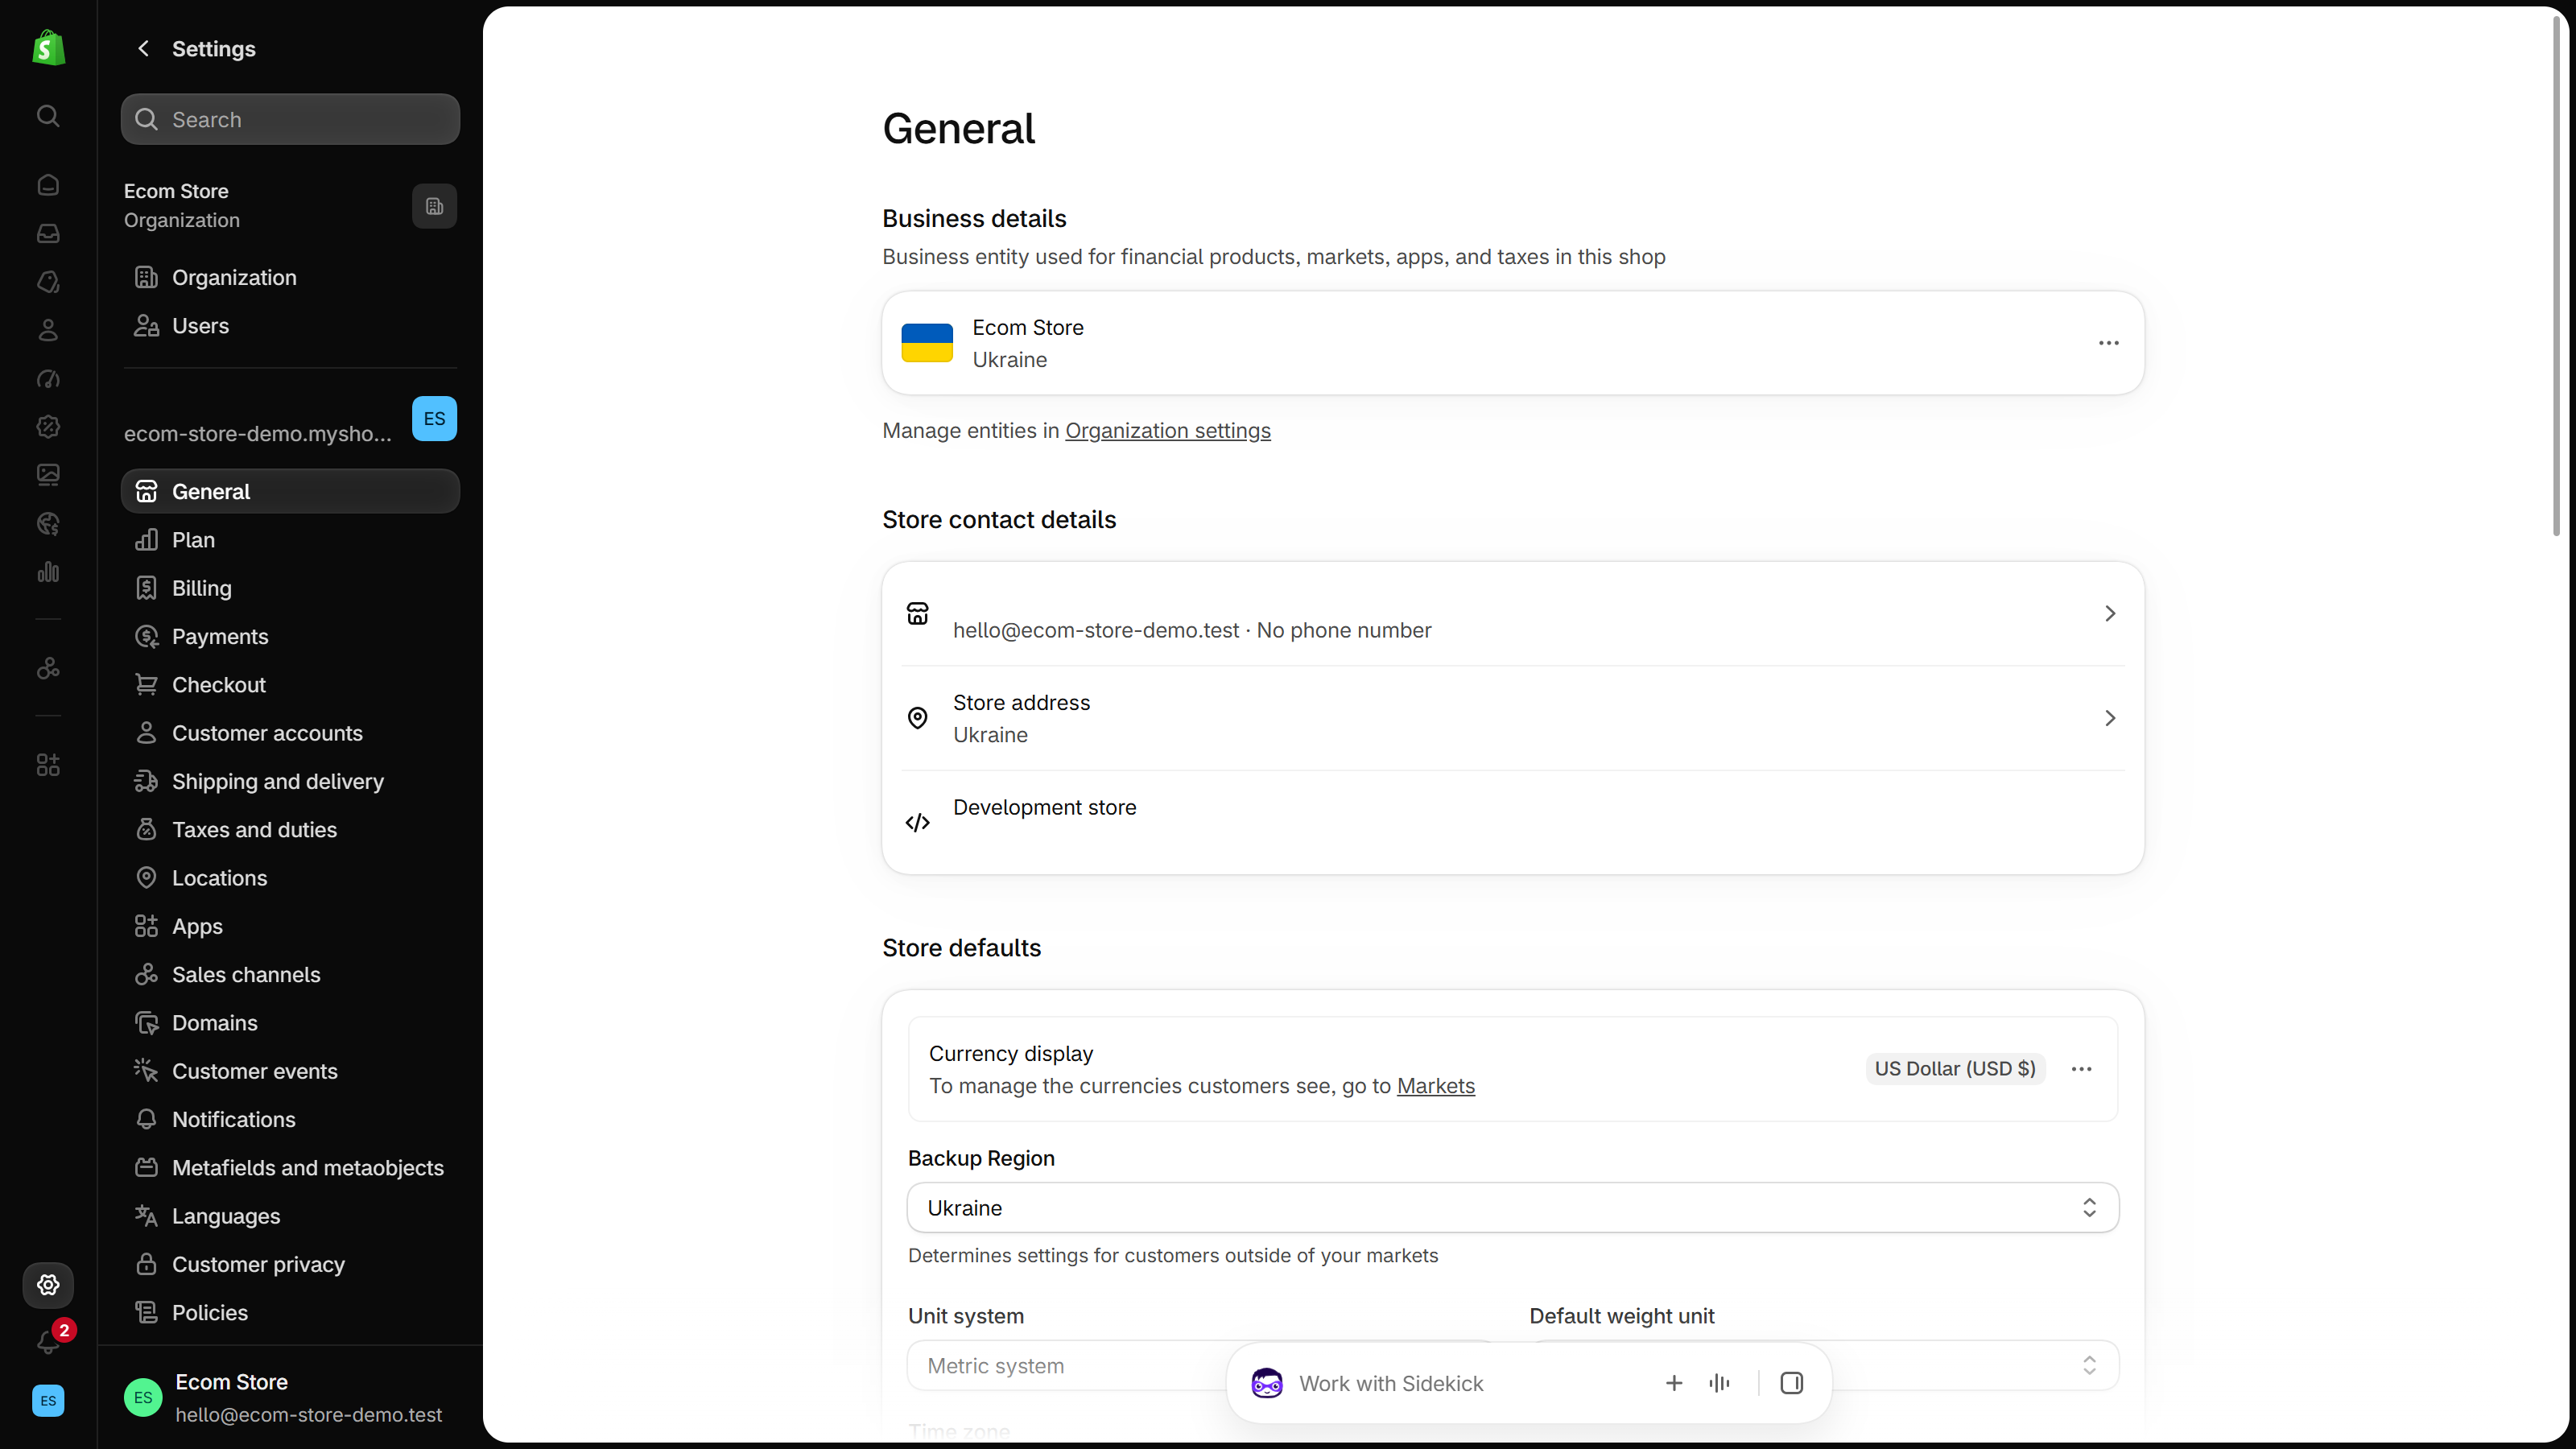Viewport: 2576px width, 1449px height.
Task: Click the Shopify logo icon
Action: 48,48
